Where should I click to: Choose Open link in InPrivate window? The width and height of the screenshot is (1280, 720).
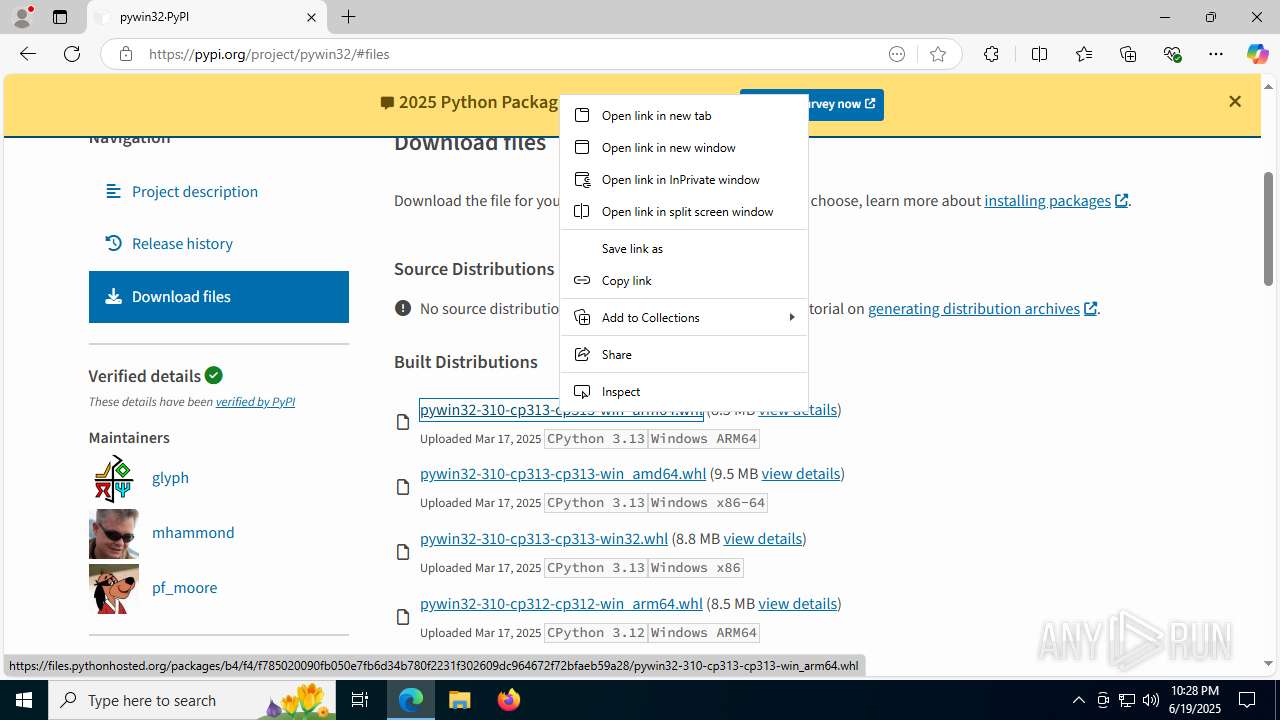[684, 179]
